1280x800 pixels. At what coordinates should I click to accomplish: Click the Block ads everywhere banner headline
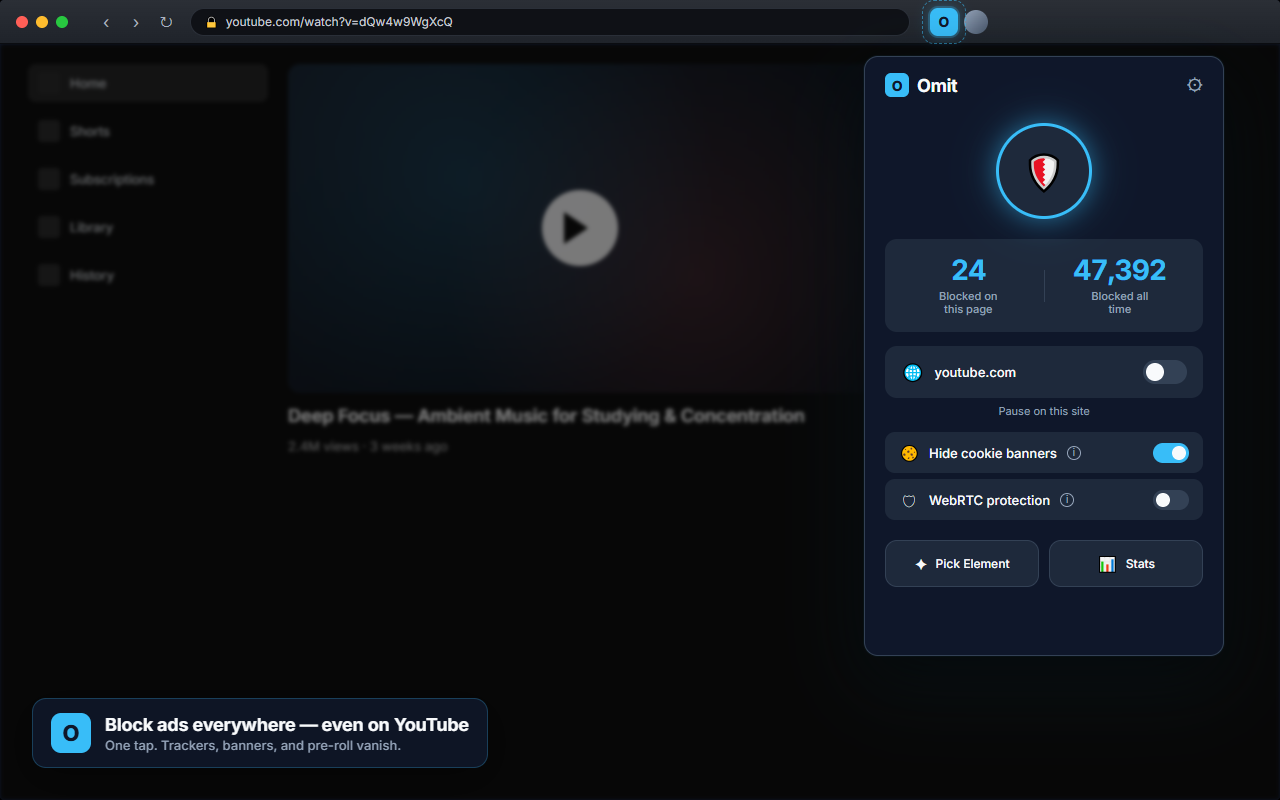287,725
